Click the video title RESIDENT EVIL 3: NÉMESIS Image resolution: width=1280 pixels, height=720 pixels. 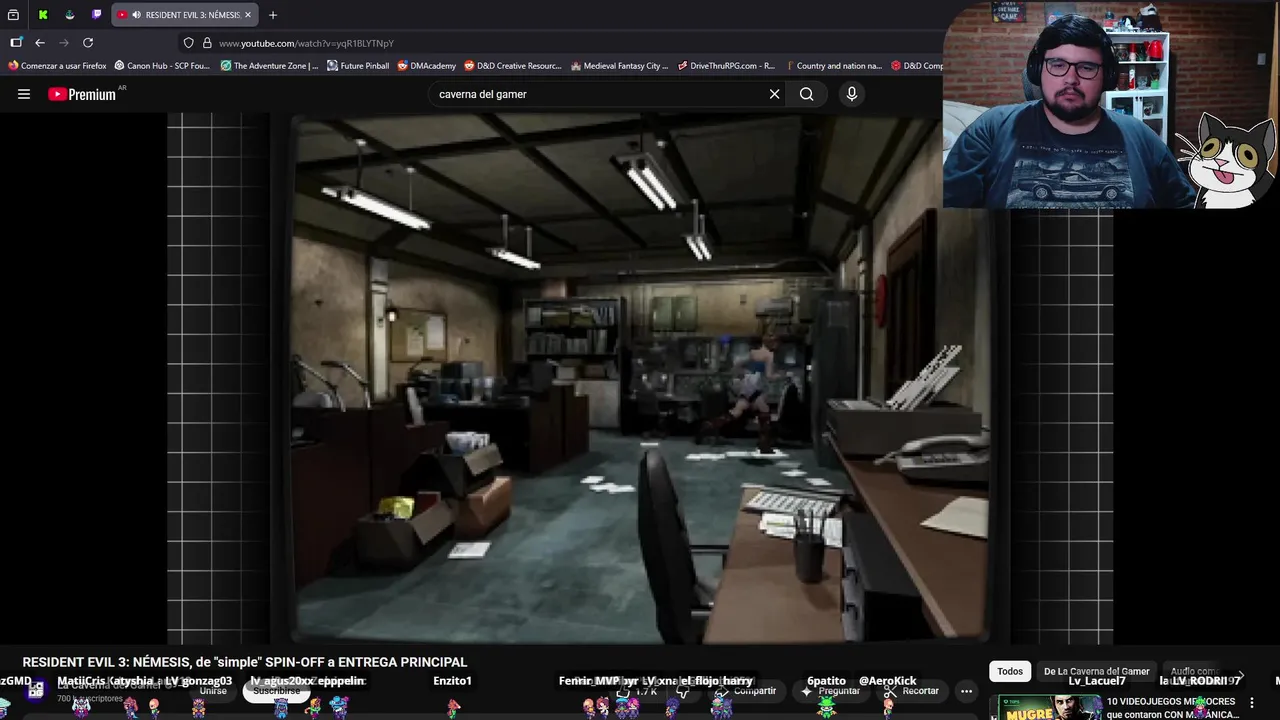pos(245,662)
